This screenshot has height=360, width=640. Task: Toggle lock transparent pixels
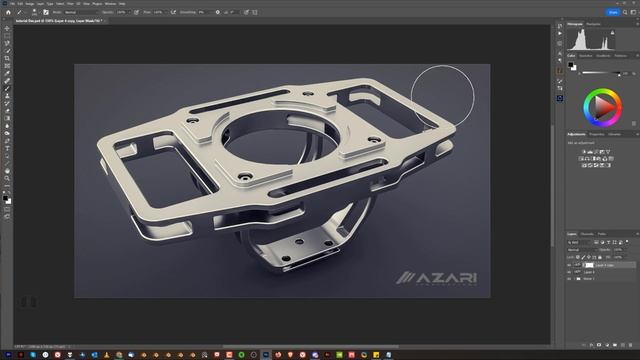[578, 257]
